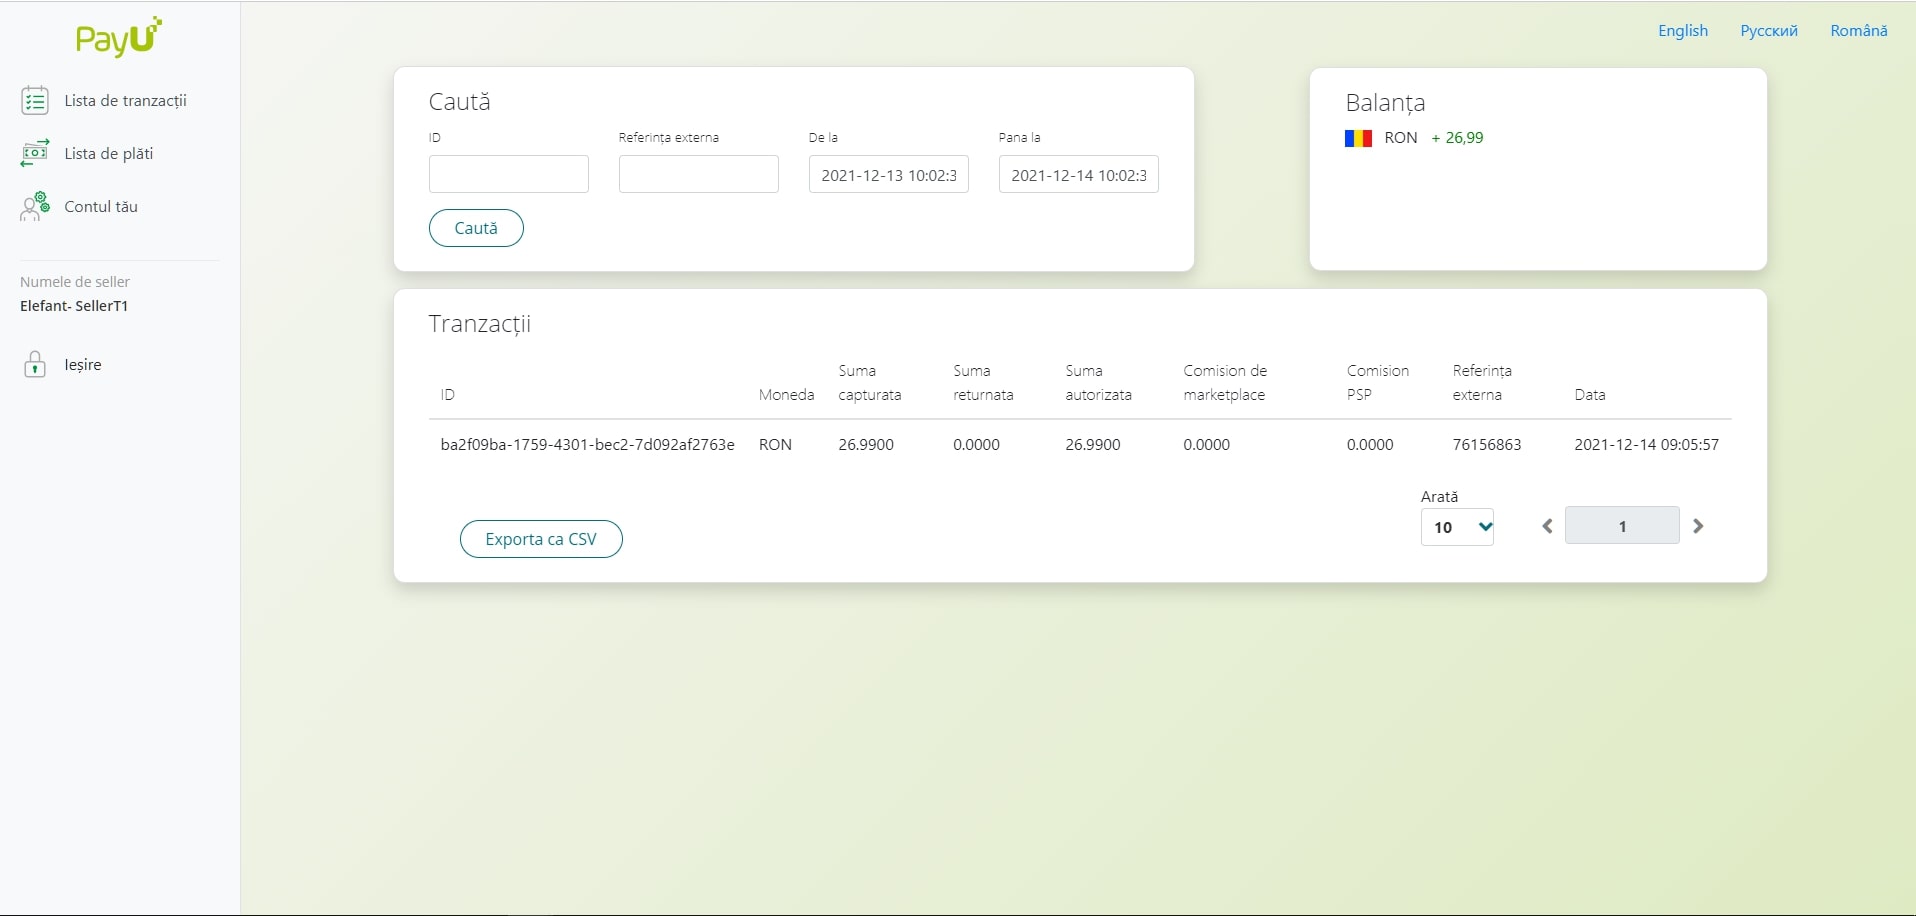The height and width of the screenshot is (916, 1916).
Task: Open Lista de plăți menu item
Action: pos(109,153)
